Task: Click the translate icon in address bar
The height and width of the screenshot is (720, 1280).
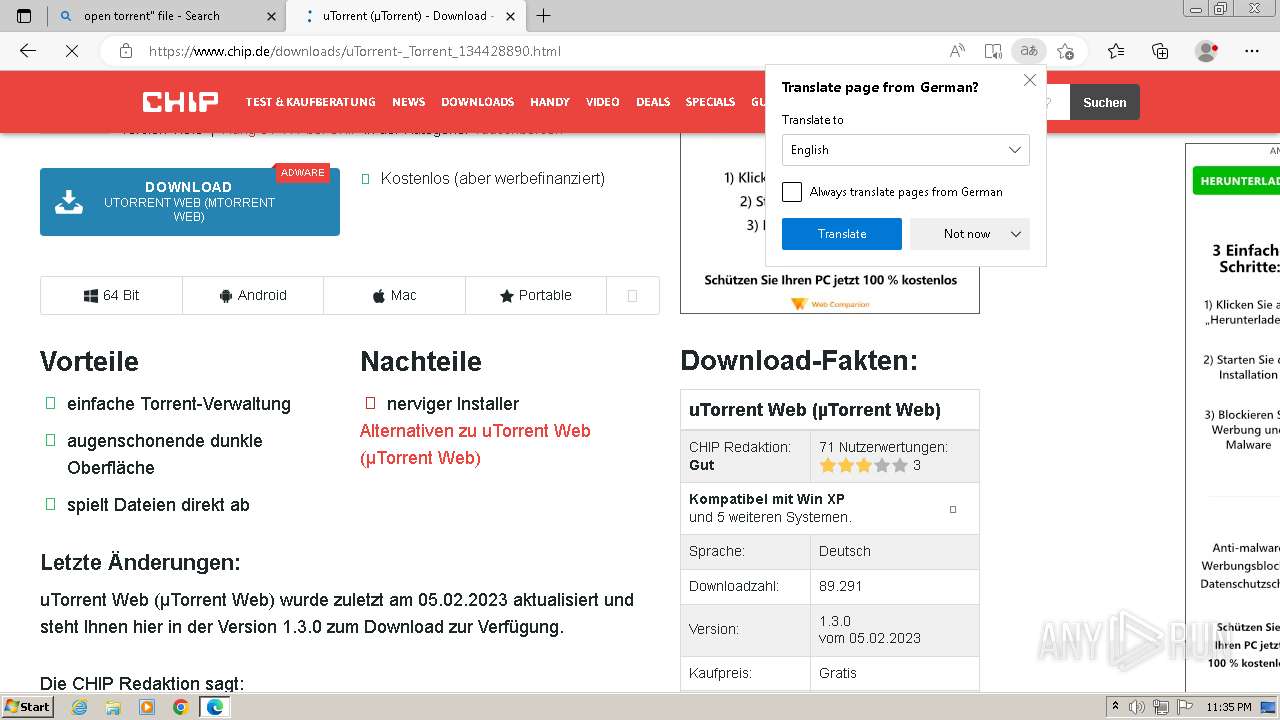Action: (1028, 51)
